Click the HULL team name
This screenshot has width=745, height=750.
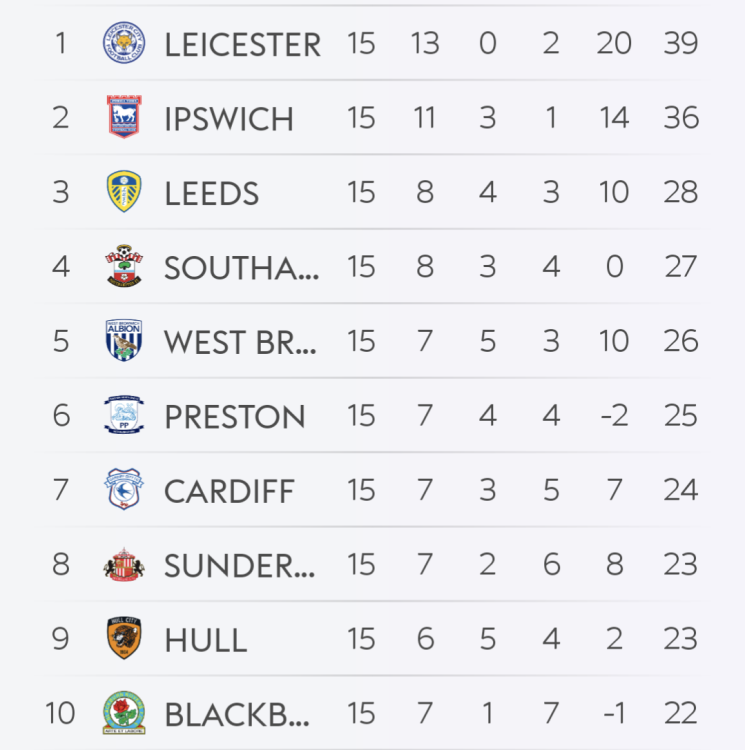[205, 639]
